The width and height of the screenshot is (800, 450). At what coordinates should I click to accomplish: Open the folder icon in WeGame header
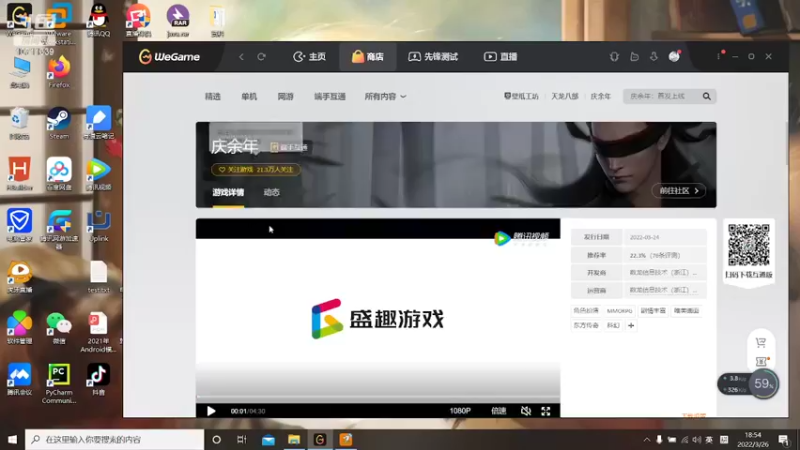click(634, 57)
